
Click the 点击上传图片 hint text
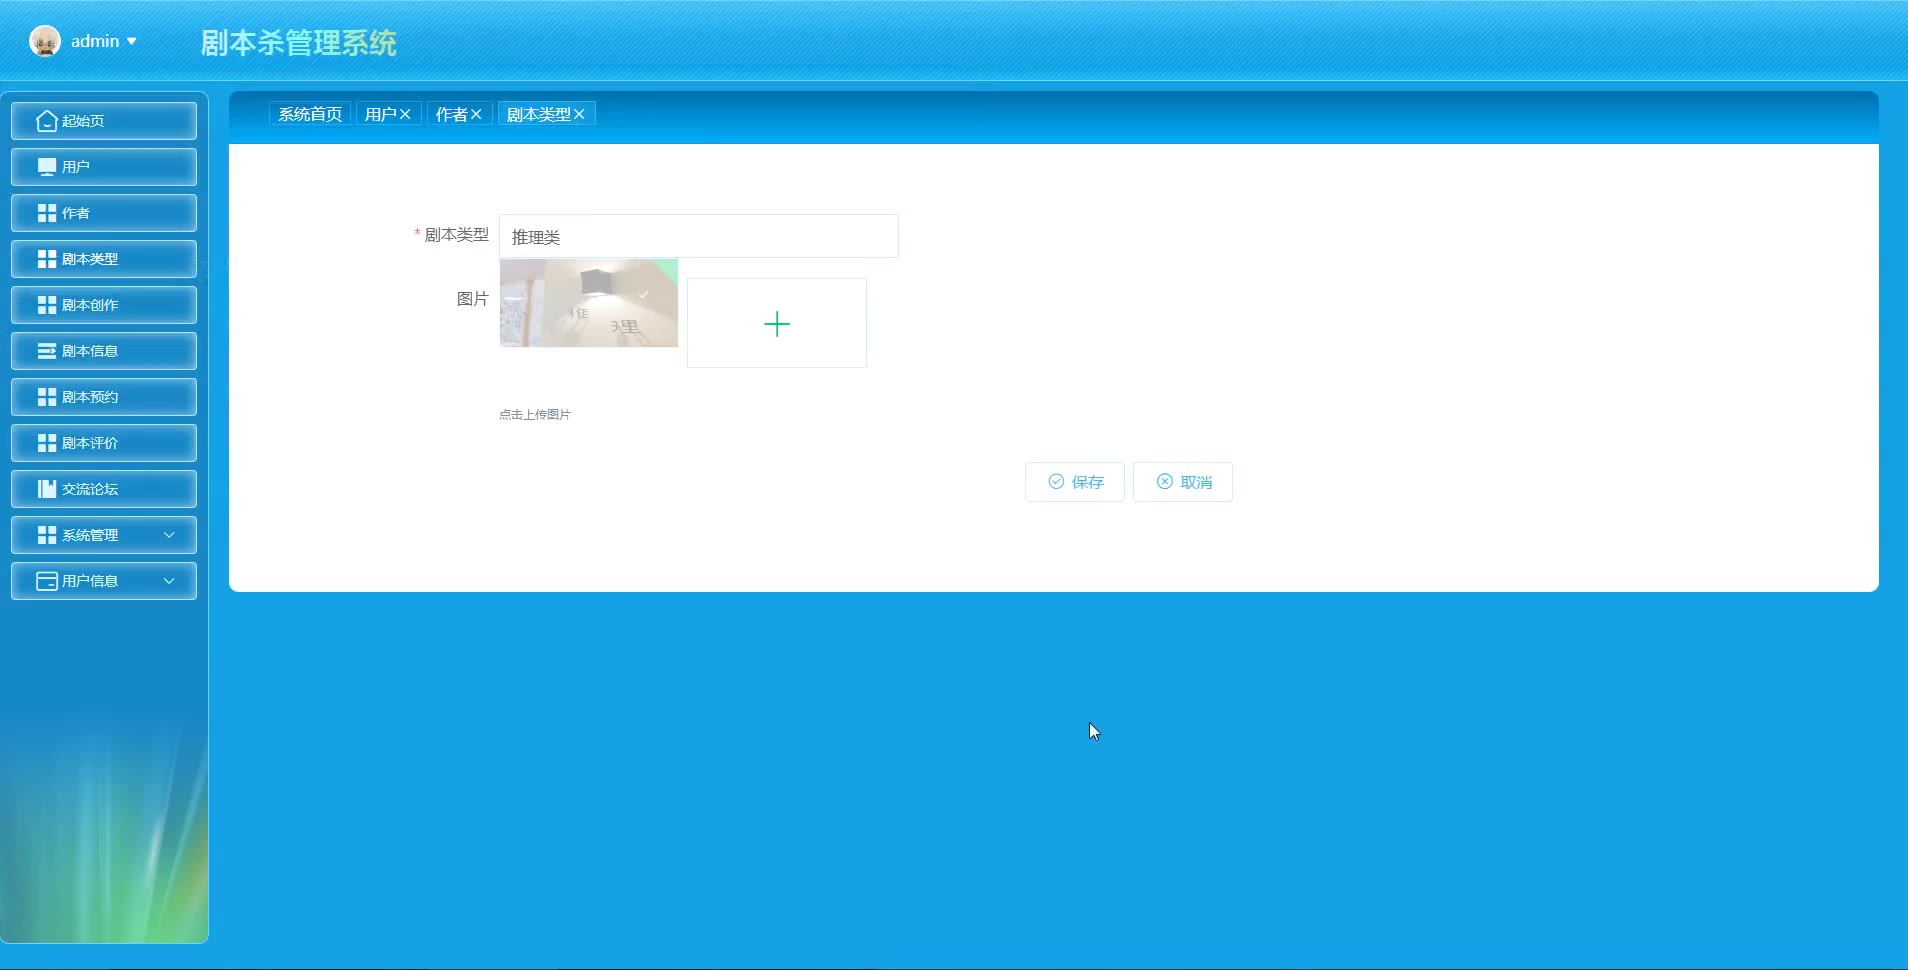click(535, 414)
